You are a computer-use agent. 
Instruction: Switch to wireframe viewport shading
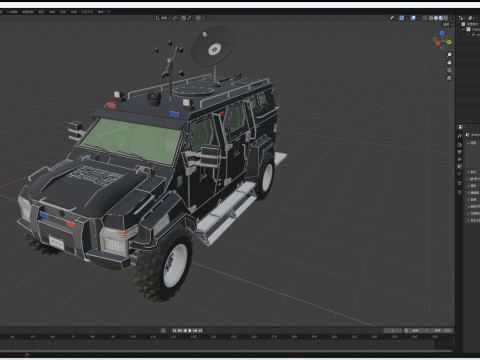pyautogui.click(x=431, y=18)
